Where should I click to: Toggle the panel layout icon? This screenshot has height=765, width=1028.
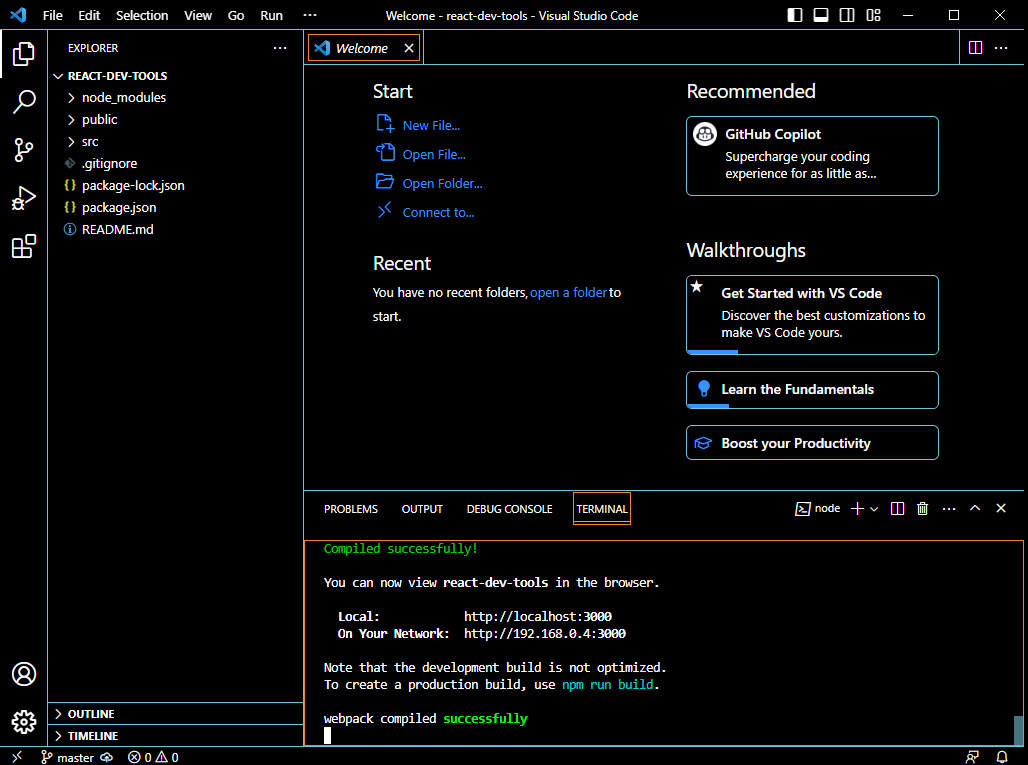coord(821,15)
